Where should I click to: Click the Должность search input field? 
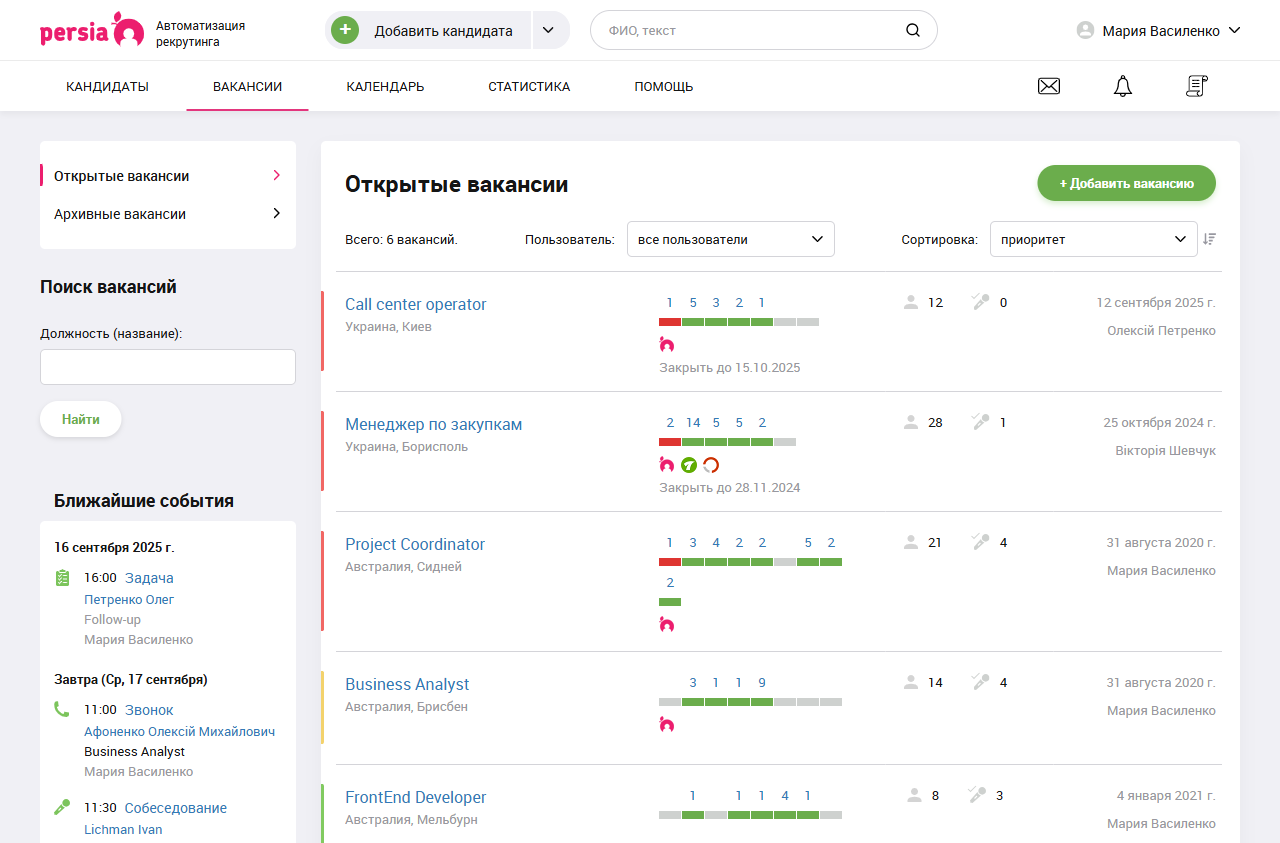coord(167,367)
